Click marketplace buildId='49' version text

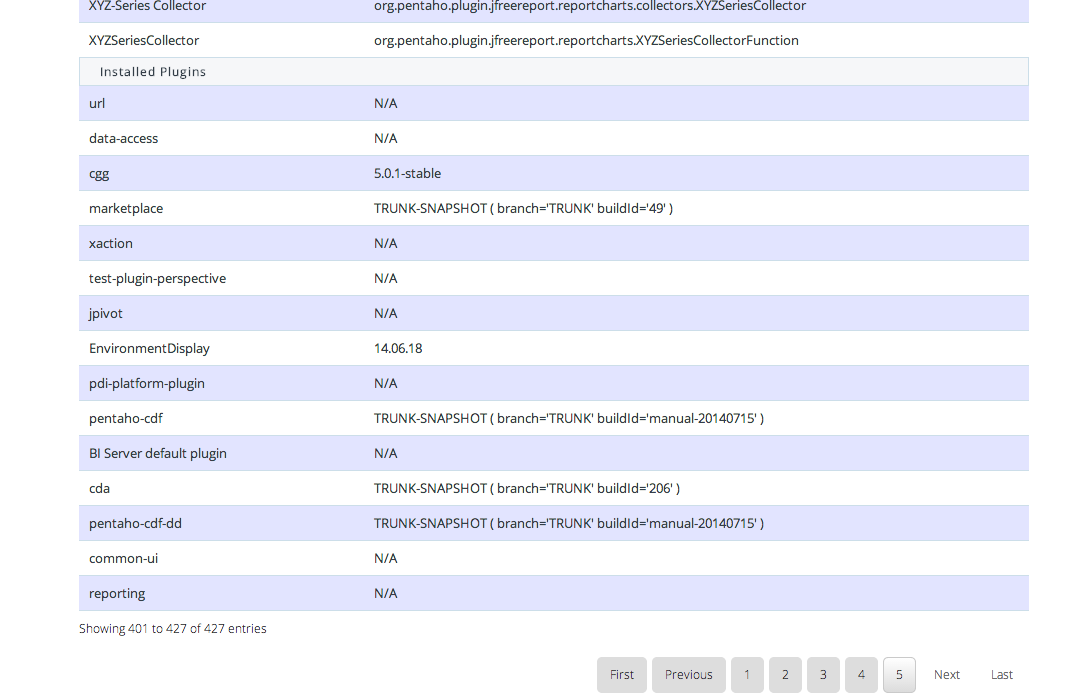click(x=523, y=208)
